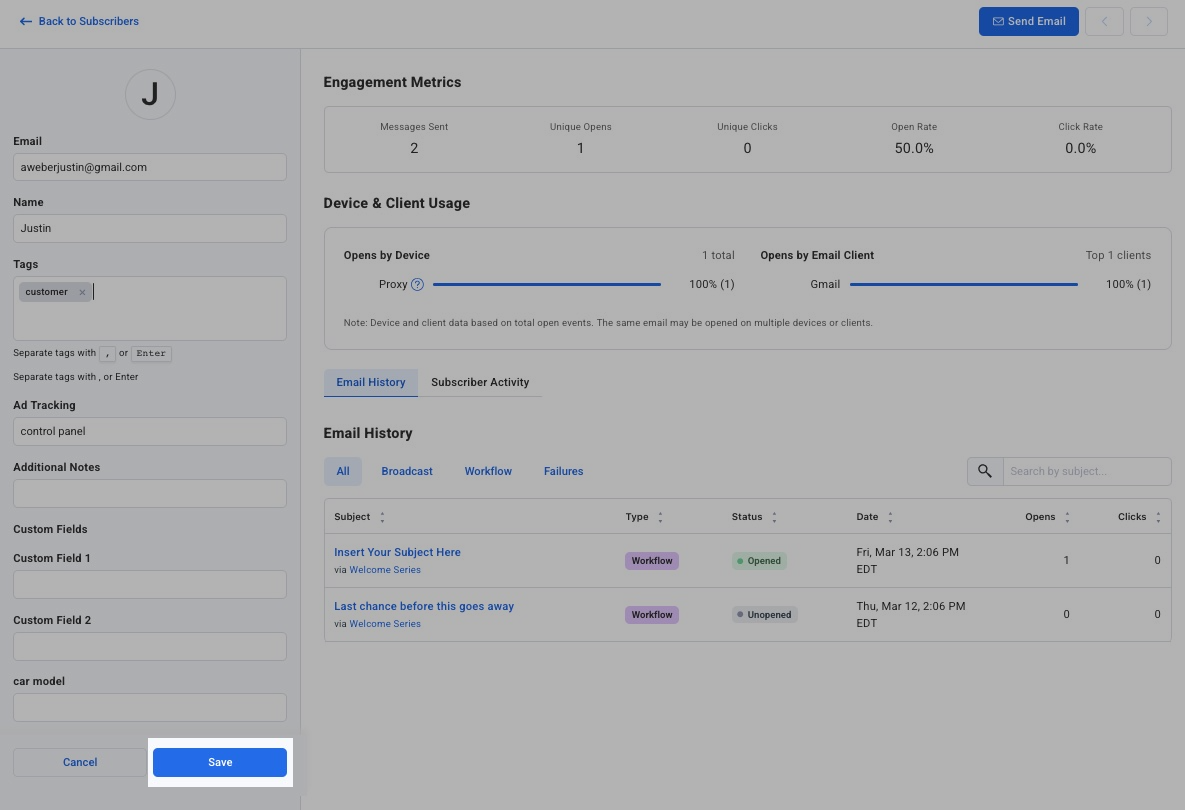Go to next subscriber chevron
The width and height of the screenshot is (1185, 810).
[1148, 21]
